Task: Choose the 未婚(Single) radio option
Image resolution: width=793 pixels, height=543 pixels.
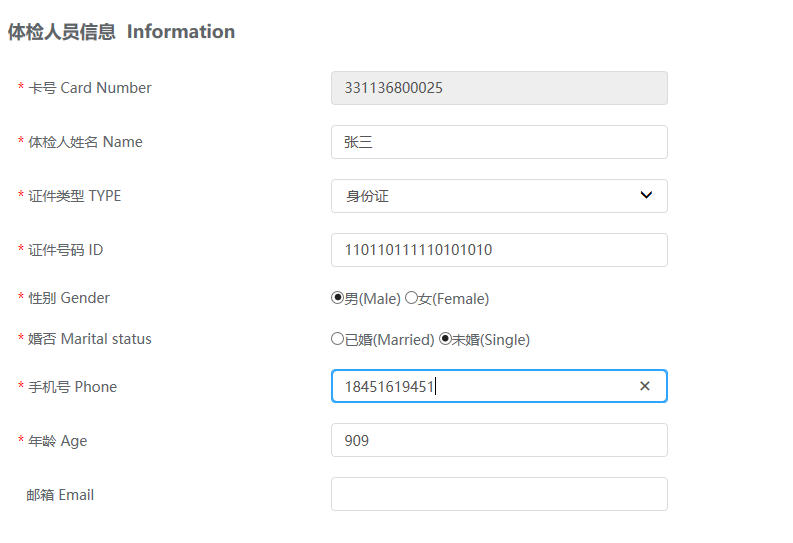Action: click(446, 339)
